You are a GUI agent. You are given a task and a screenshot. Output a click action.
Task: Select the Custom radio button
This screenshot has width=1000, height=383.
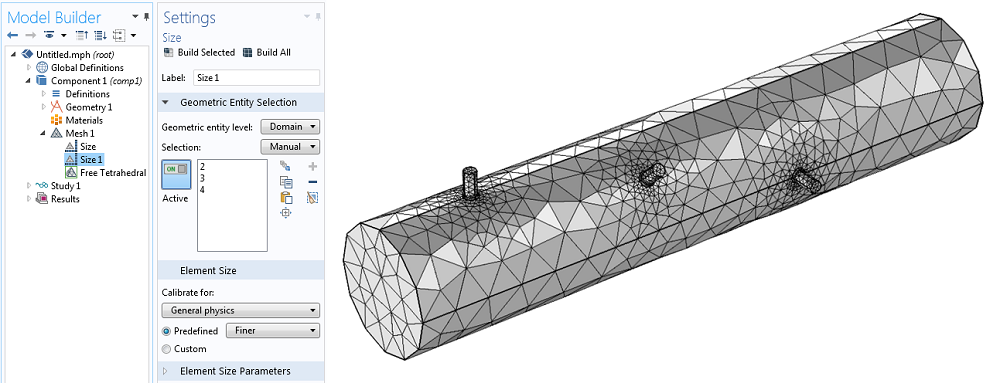coord(166,349)
